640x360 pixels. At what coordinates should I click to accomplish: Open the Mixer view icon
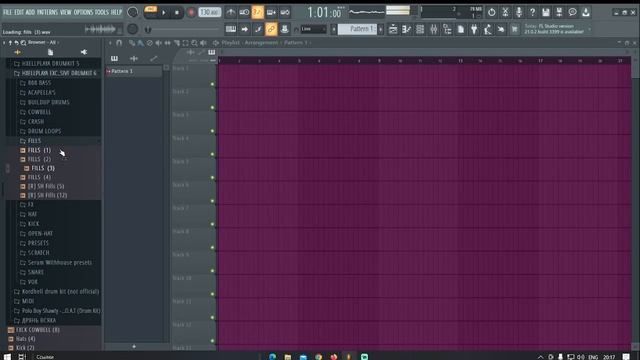pos(433,29)
